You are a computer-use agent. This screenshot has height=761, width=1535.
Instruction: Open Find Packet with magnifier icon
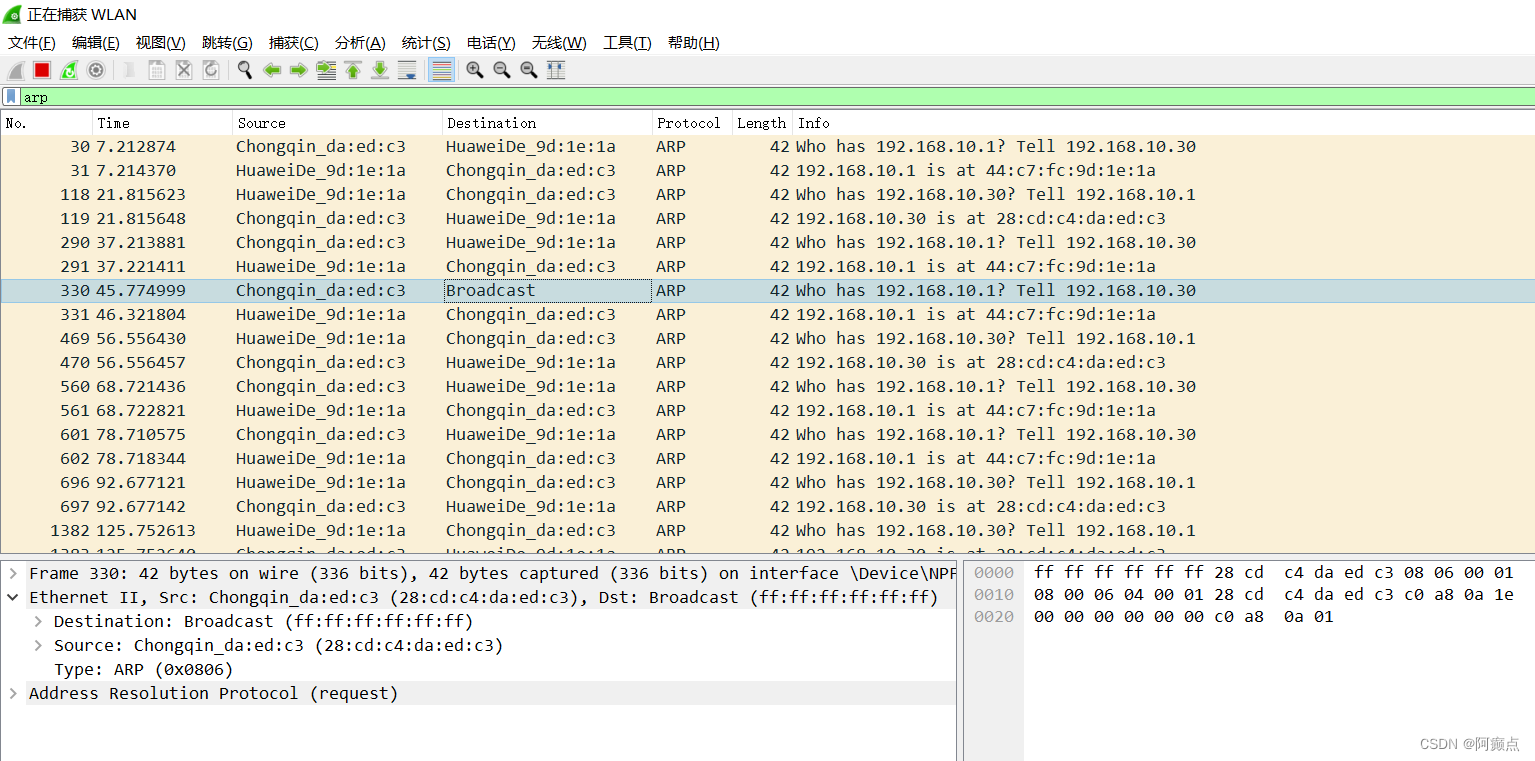coord(245,70)
